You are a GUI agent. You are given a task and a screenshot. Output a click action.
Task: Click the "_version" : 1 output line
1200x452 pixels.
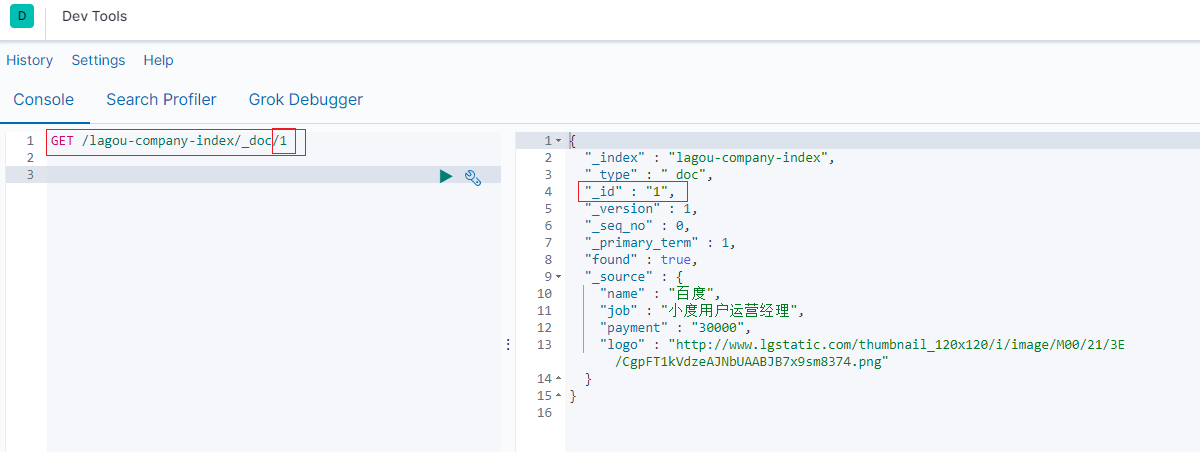coord(640,209)
